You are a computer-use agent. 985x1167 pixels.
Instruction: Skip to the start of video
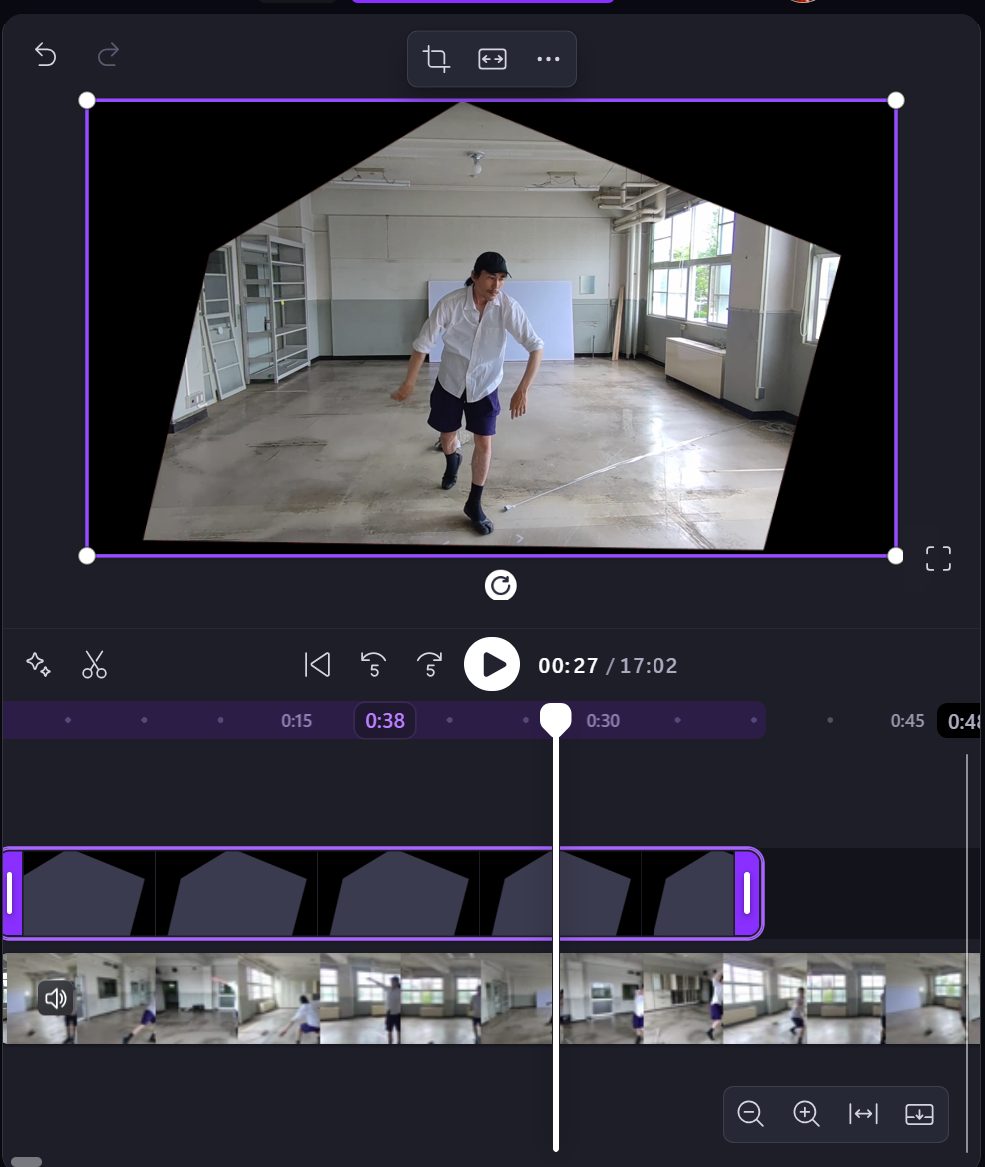pos(317,665)
